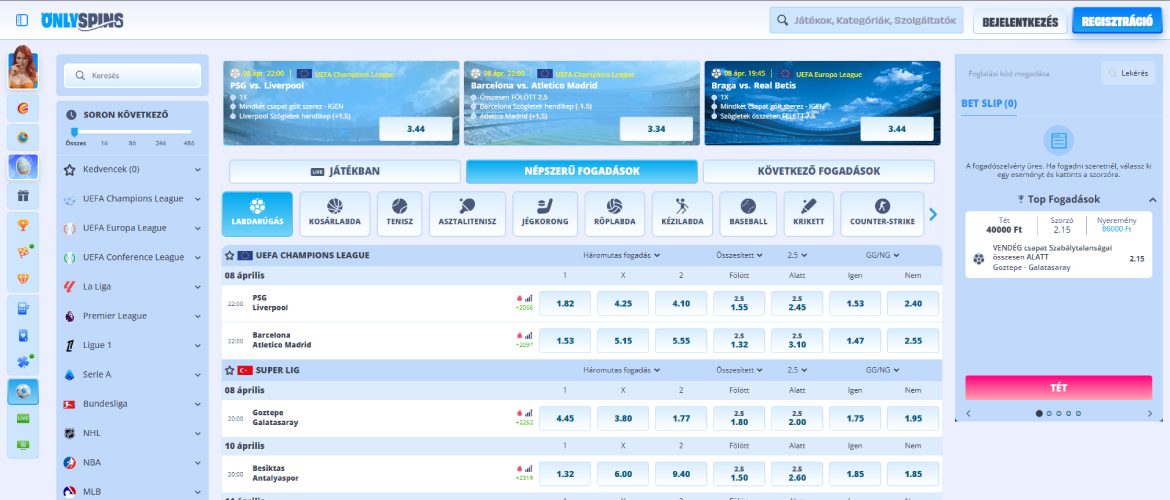The width and height of the screenshot is (1170, 500).
Task: Add Barcelona vs. Atletico Madrid combo at 3.34
Action: coord(656,129)
